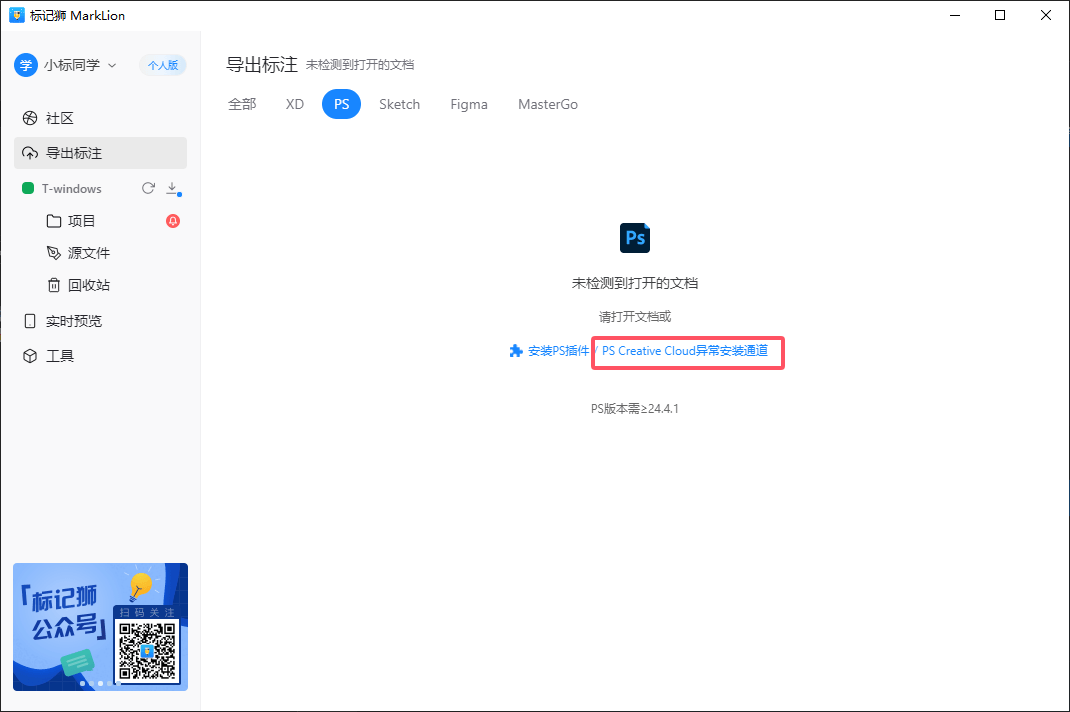Click the trash icon beside 回收站
The height and width of the screenshot is (712, 1070).
pos(54,285)
